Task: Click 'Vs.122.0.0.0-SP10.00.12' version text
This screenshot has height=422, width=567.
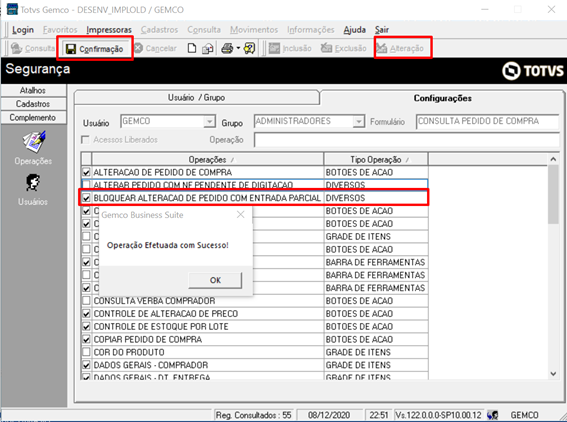Action: point(438,415)
